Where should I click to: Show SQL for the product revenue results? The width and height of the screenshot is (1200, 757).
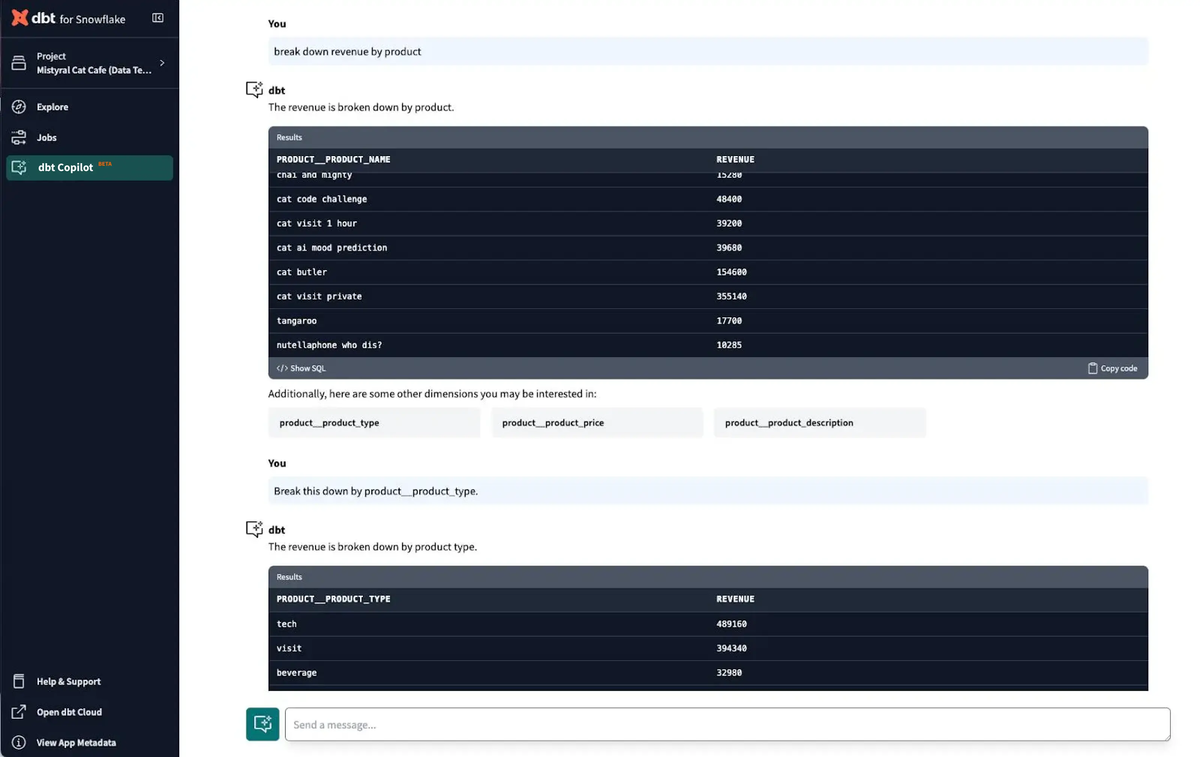tap(301, 368)
